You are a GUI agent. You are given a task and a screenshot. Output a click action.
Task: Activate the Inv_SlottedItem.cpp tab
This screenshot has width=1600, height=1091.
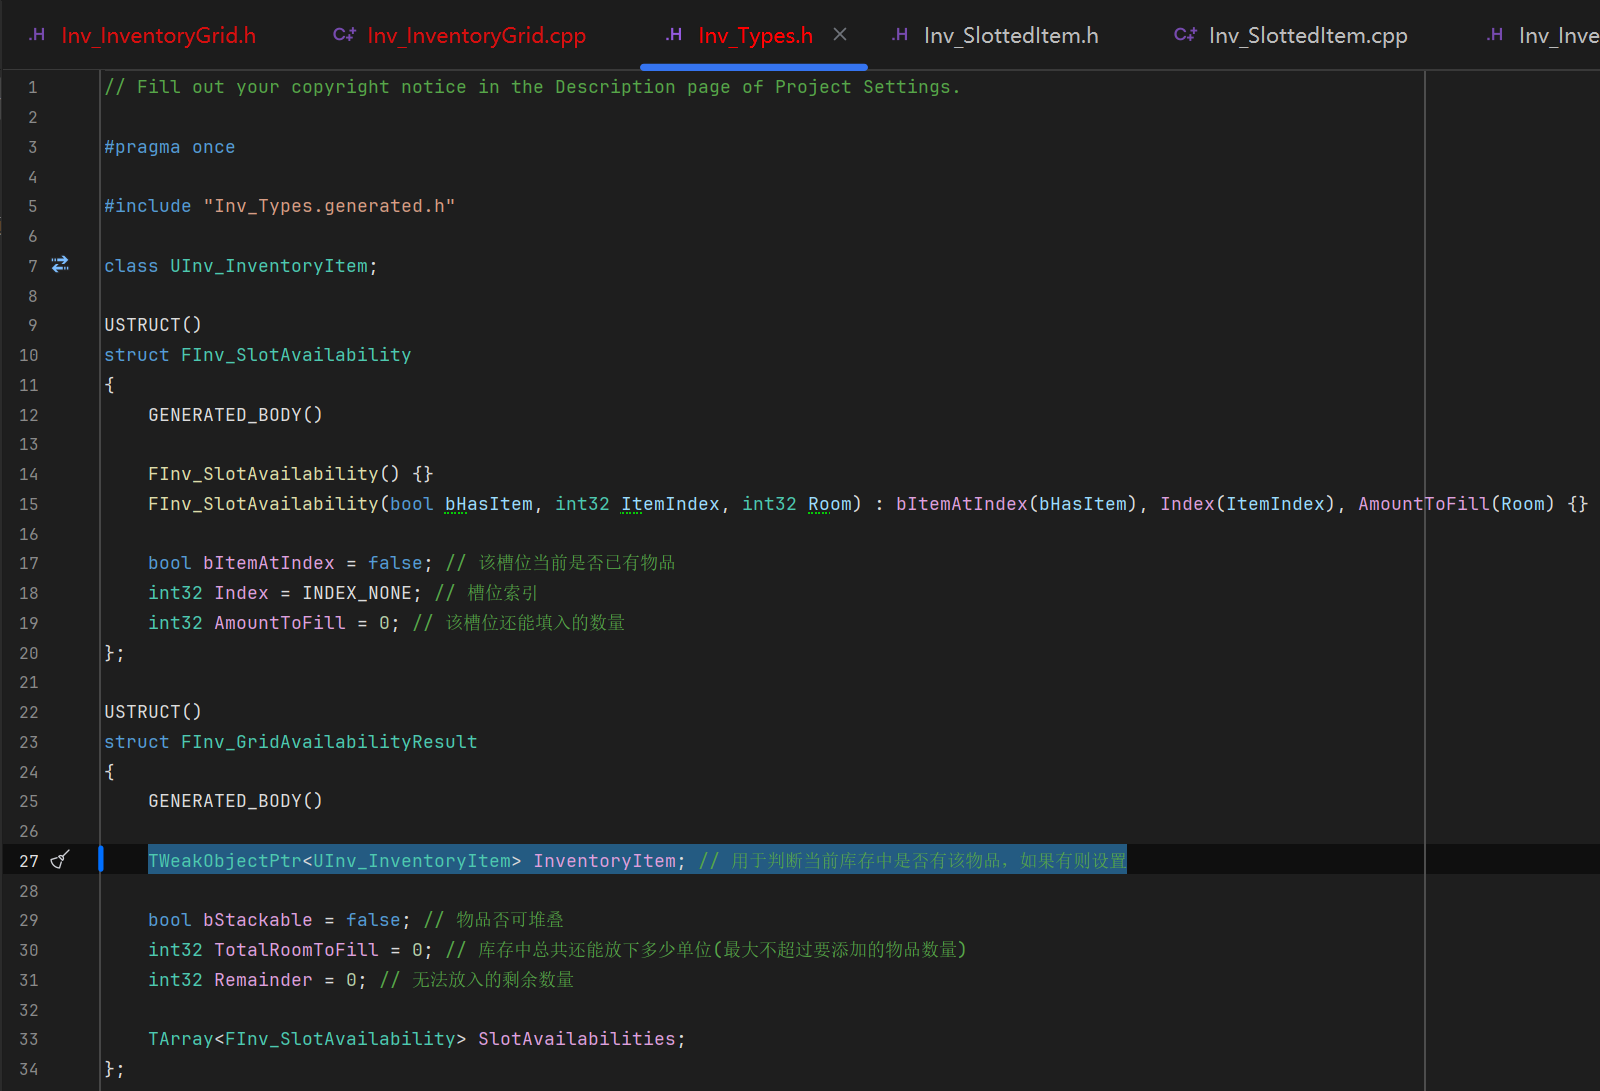tap(1290, 36)
